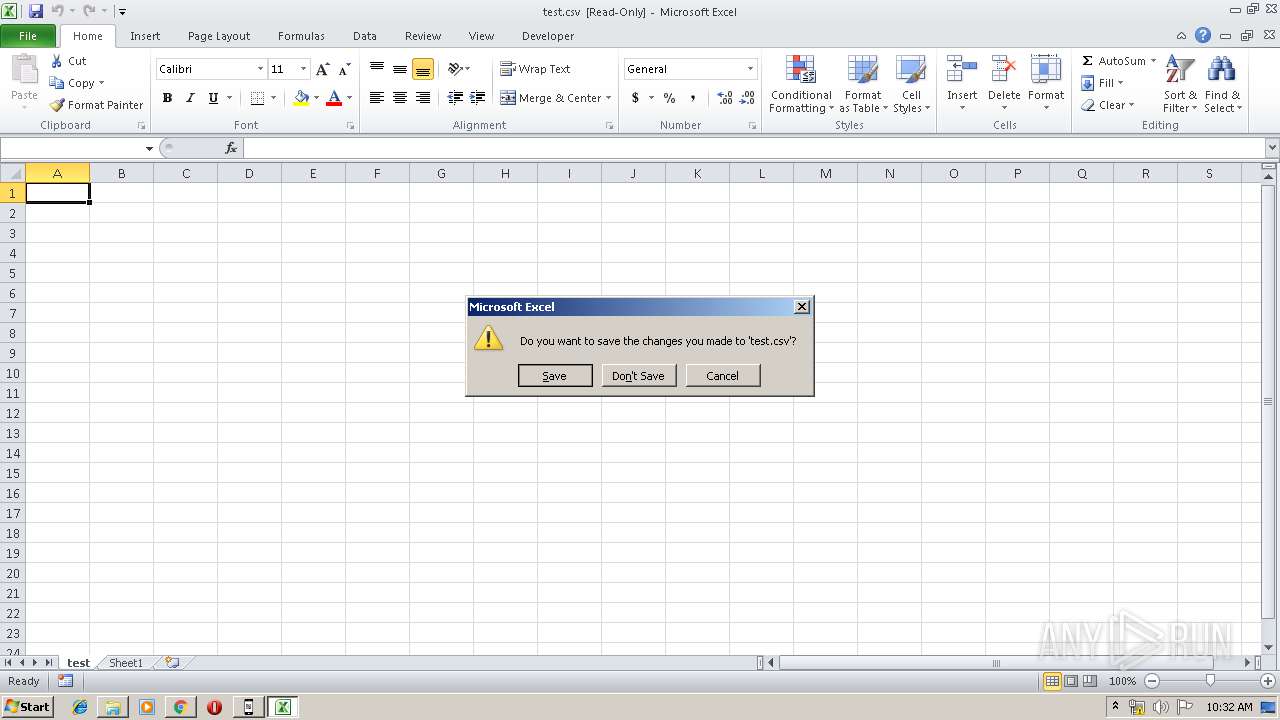Click the zoom slider handle
1280x720 pixels.
[x=1210, y=681]
